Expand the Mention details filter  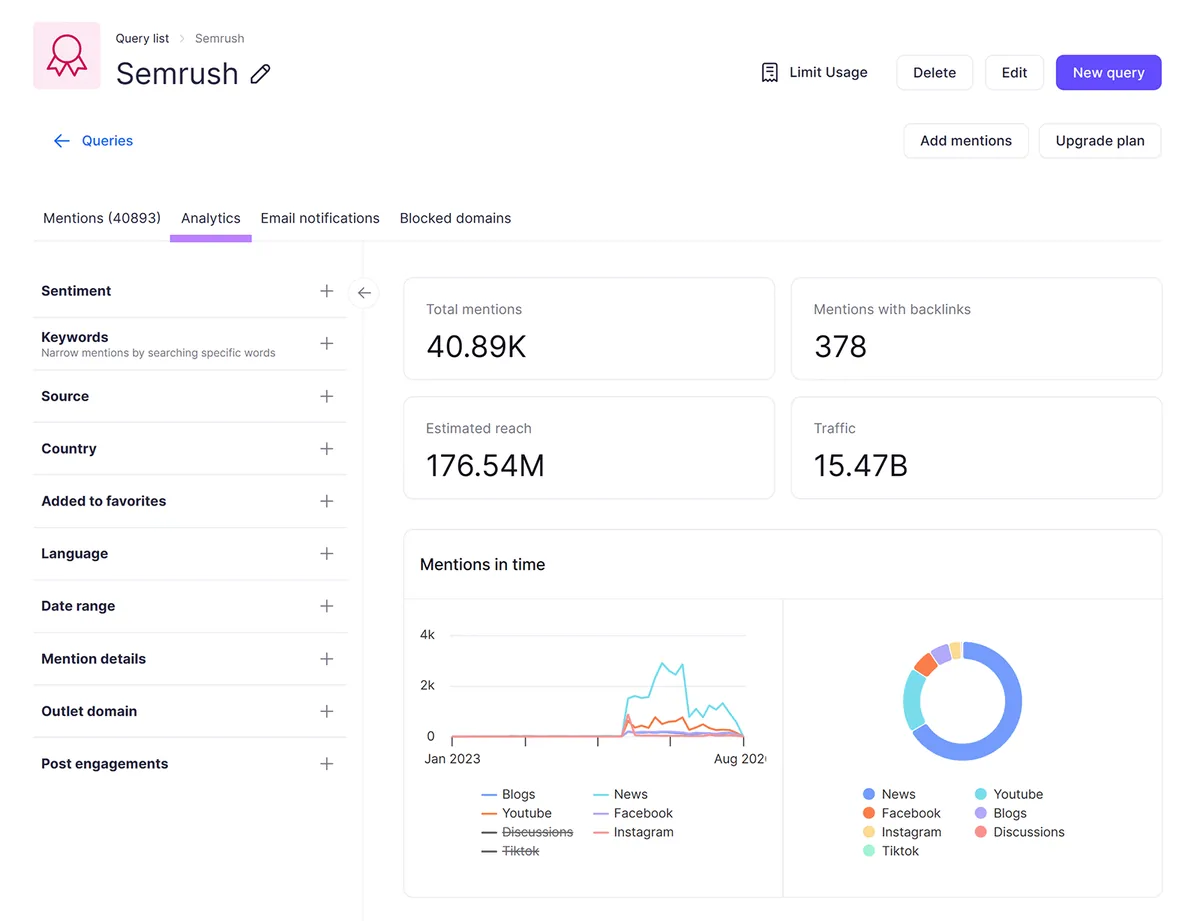[326, 659]
